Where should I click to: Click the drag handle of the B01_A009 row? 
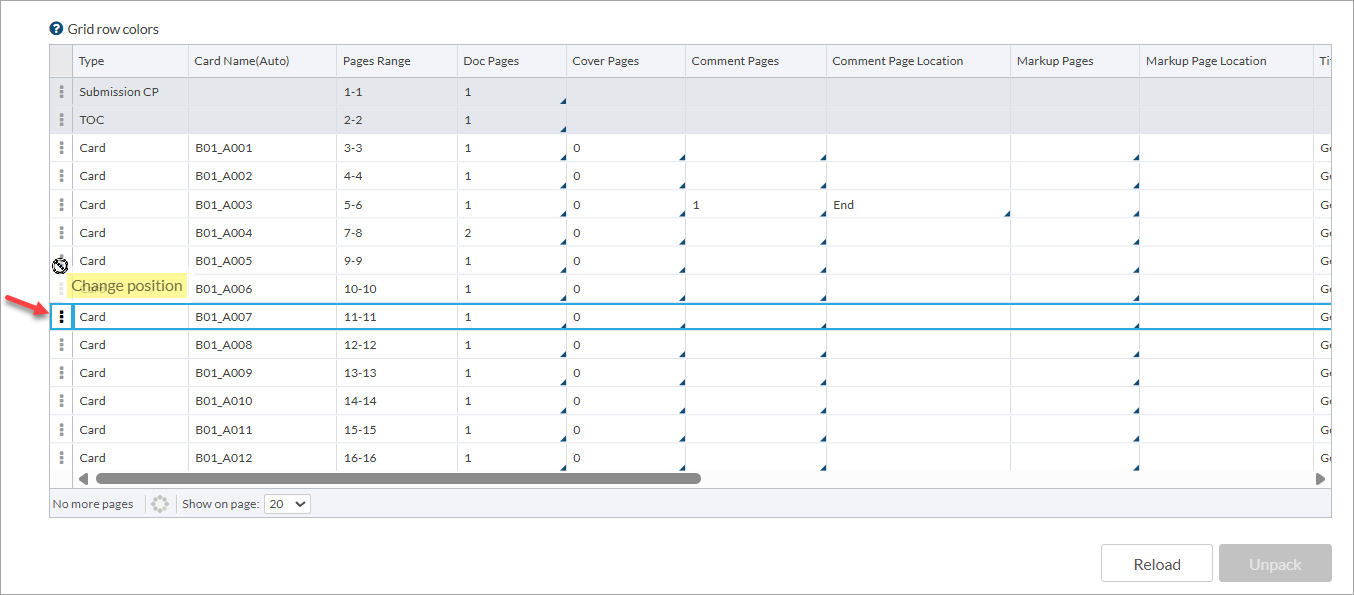62,373
